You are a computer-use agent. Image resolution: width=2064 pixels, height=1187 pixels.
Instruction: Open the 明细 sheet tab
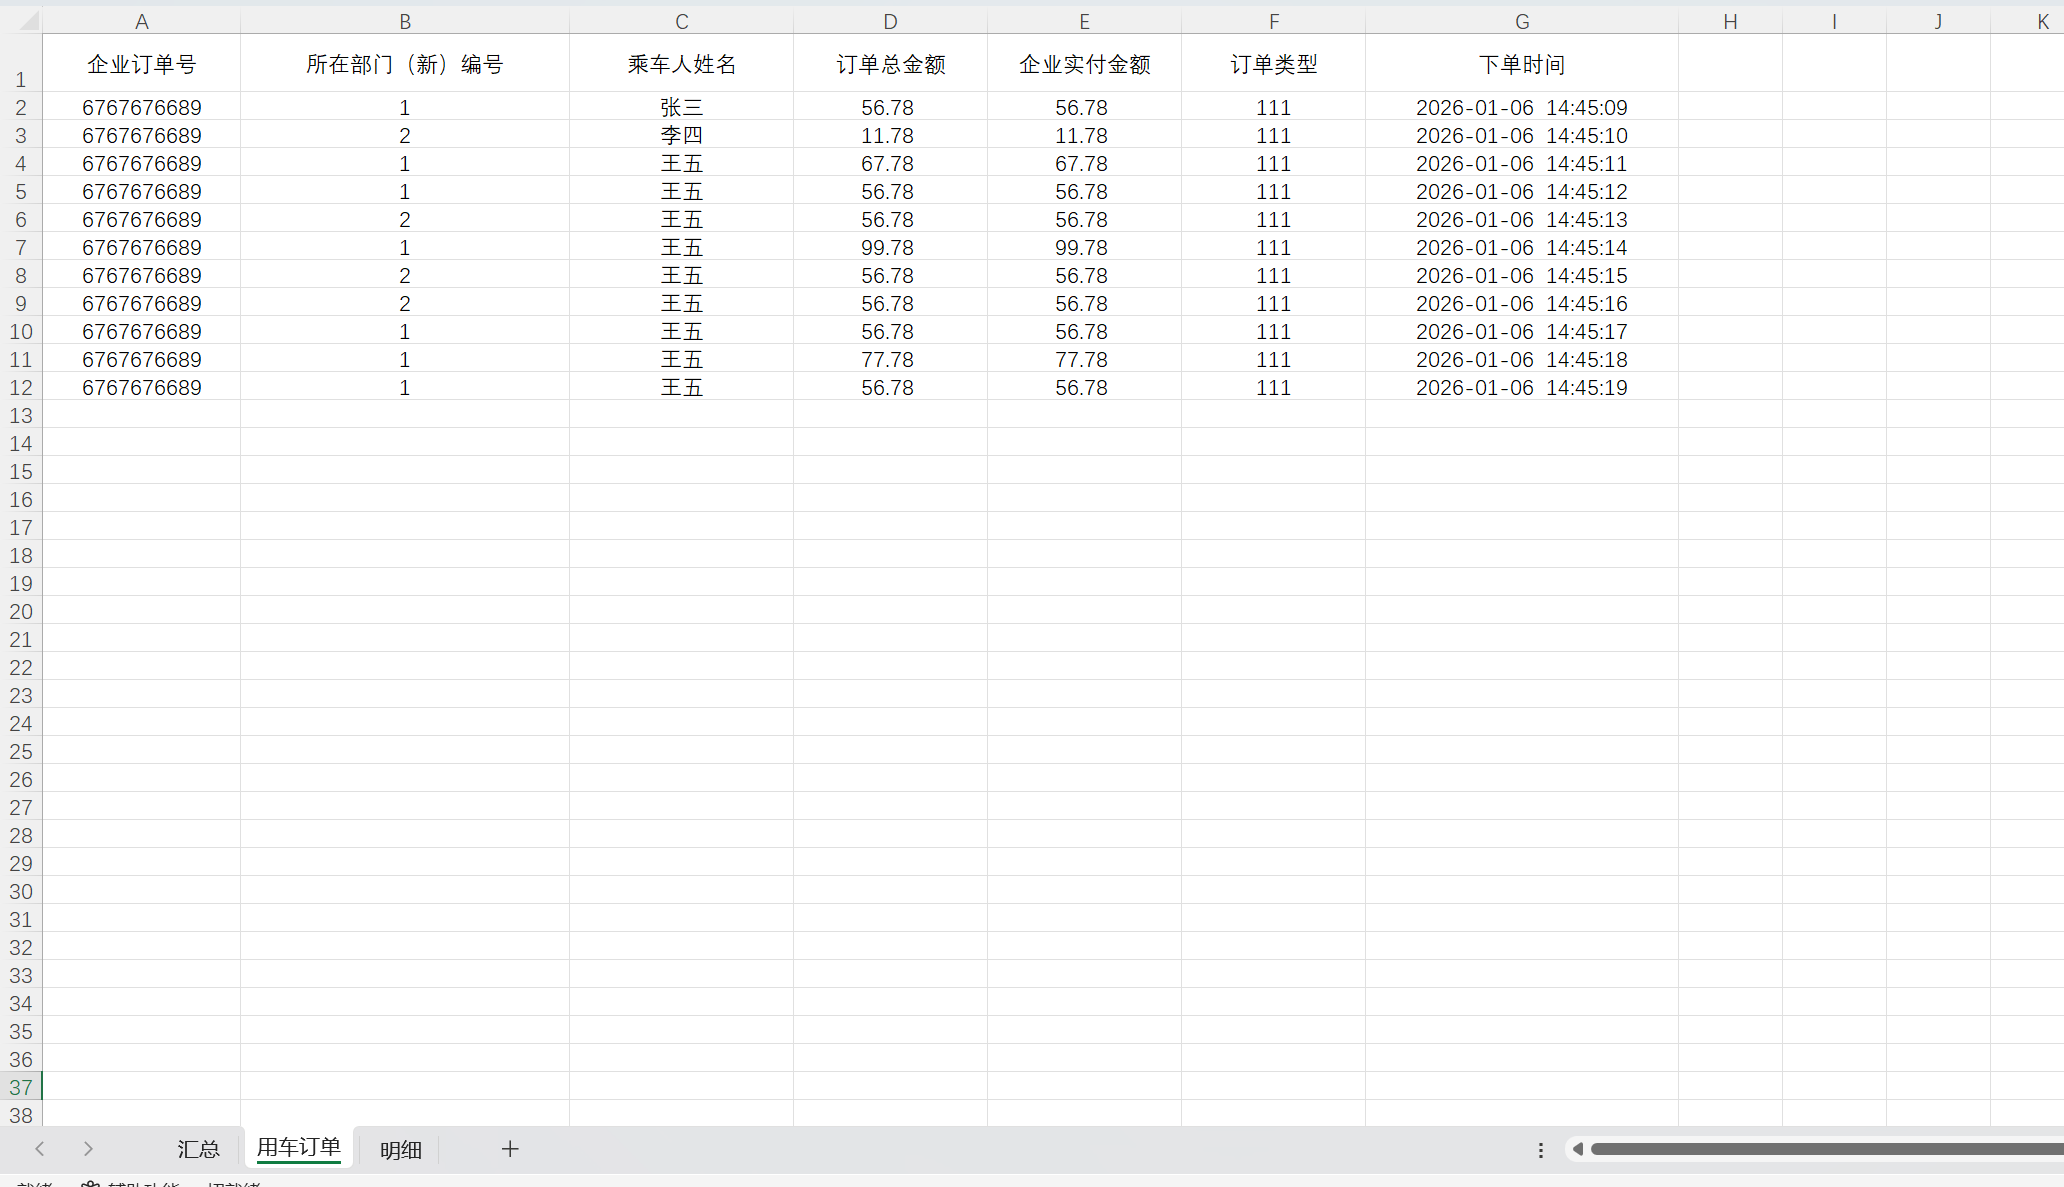pos(401,1150)
